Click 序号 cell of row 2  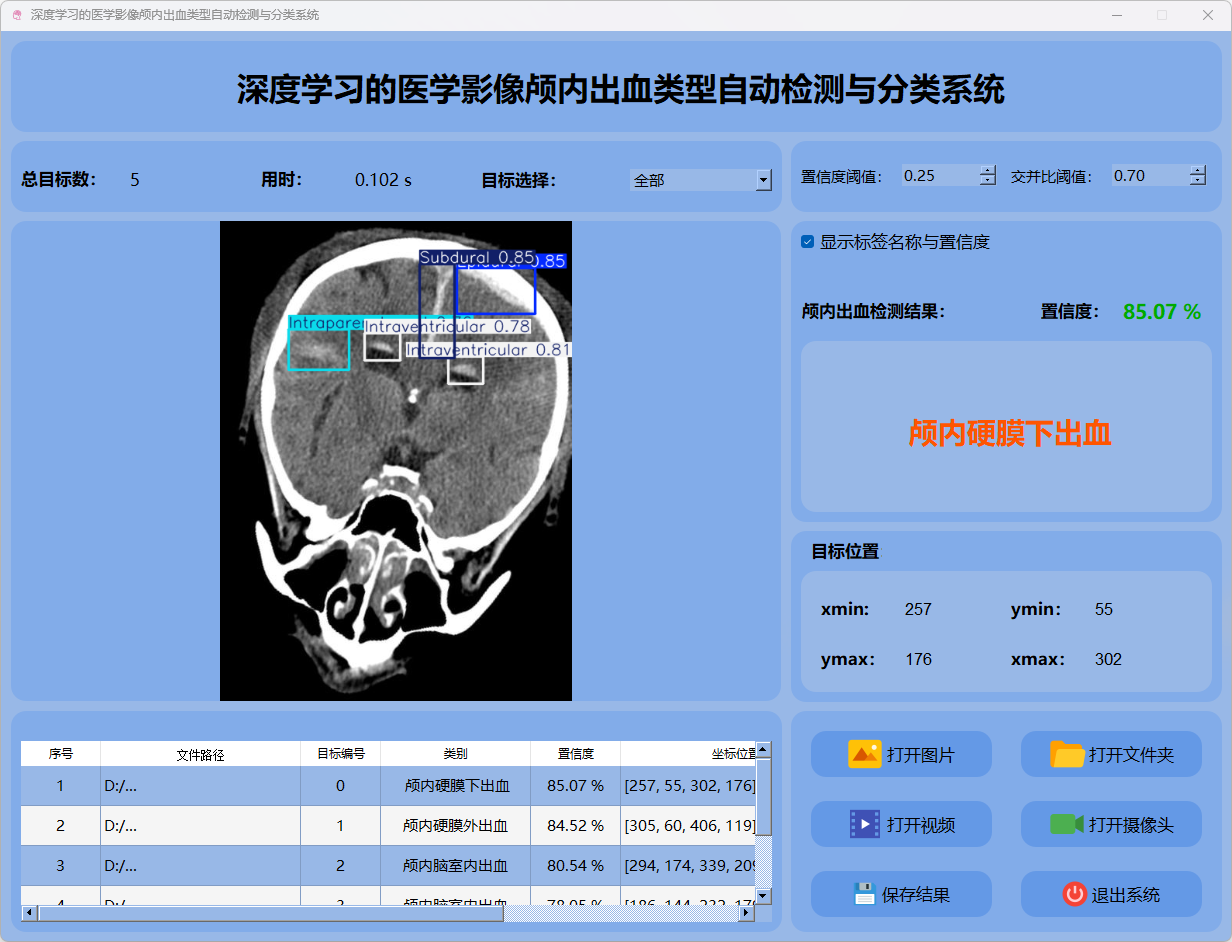pos(61,826)
